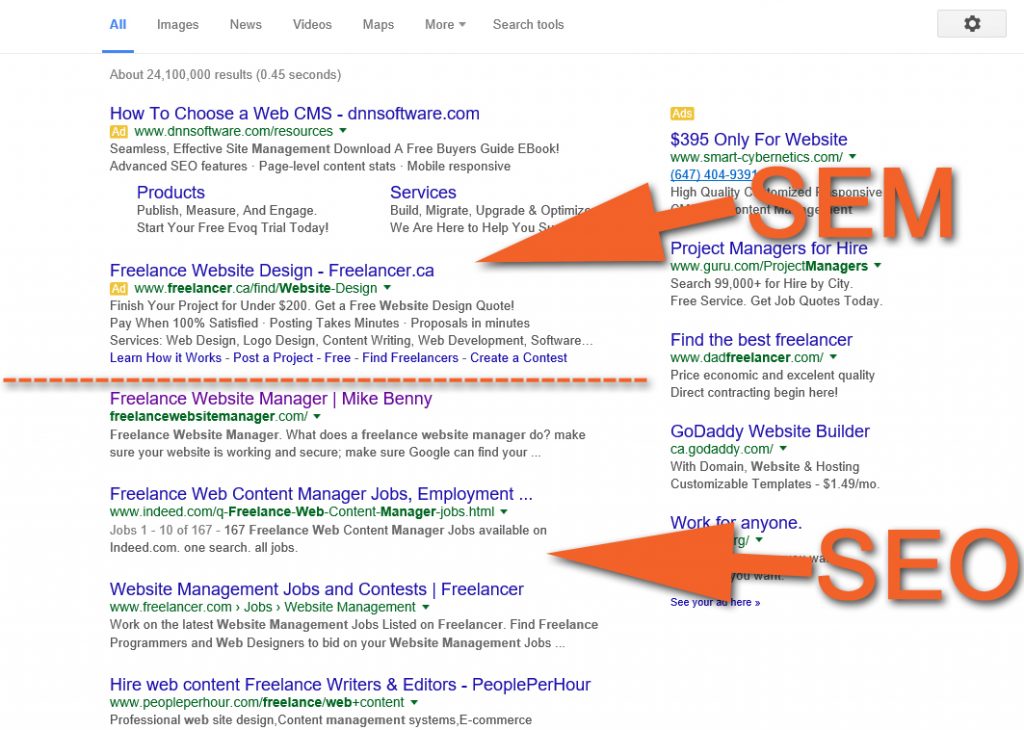Screen dimensions: 1024x730
Task: Expand arrow beside smart-cybernetics.com URL
Action: pyautogui.click(x=852, y=157)
